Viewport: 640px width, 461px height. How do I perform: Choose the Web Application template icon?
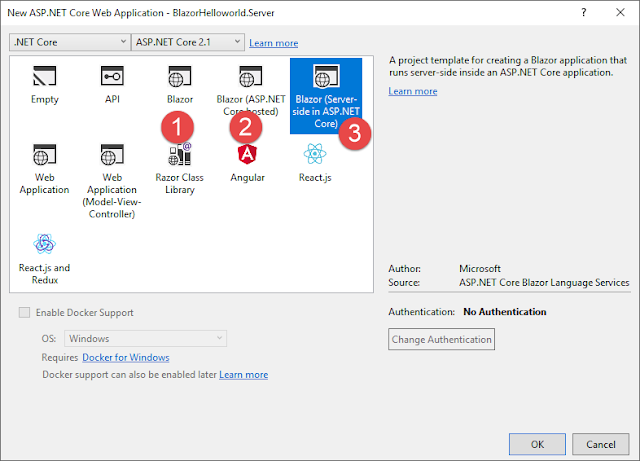point(44,154)
